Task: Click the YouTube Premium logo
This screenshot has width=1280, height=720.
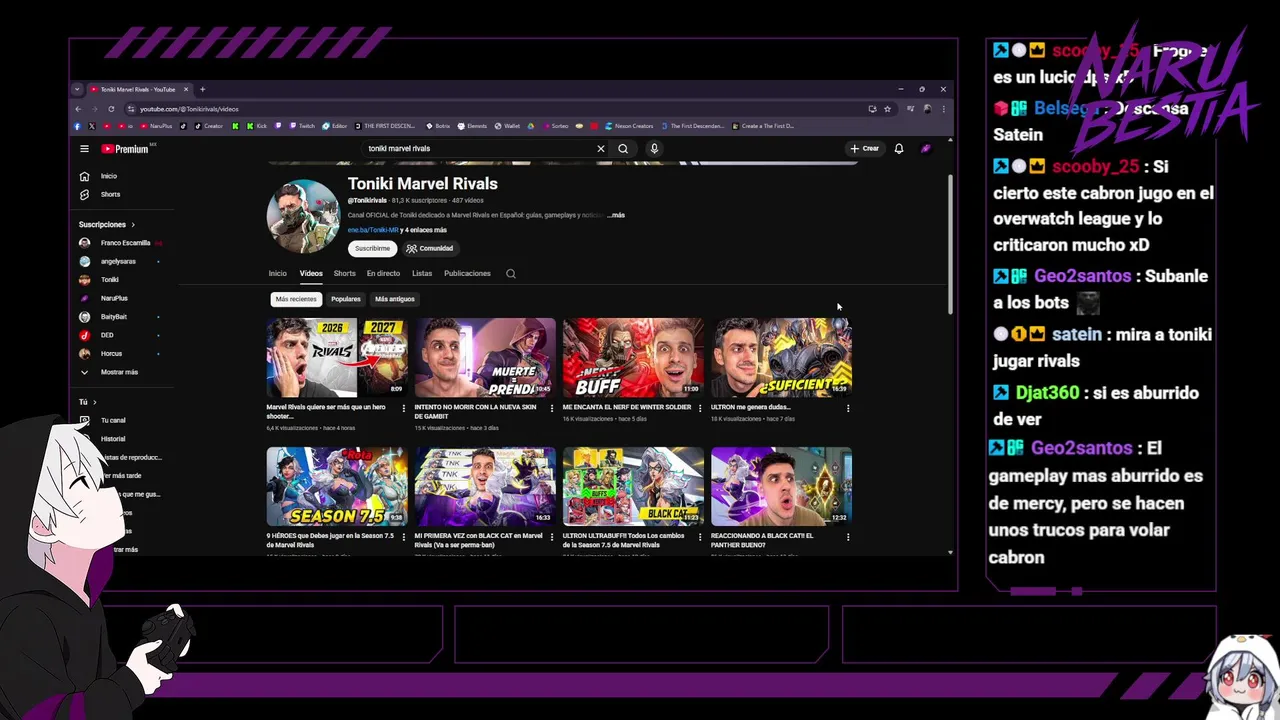Action: [x=125, y=149]
